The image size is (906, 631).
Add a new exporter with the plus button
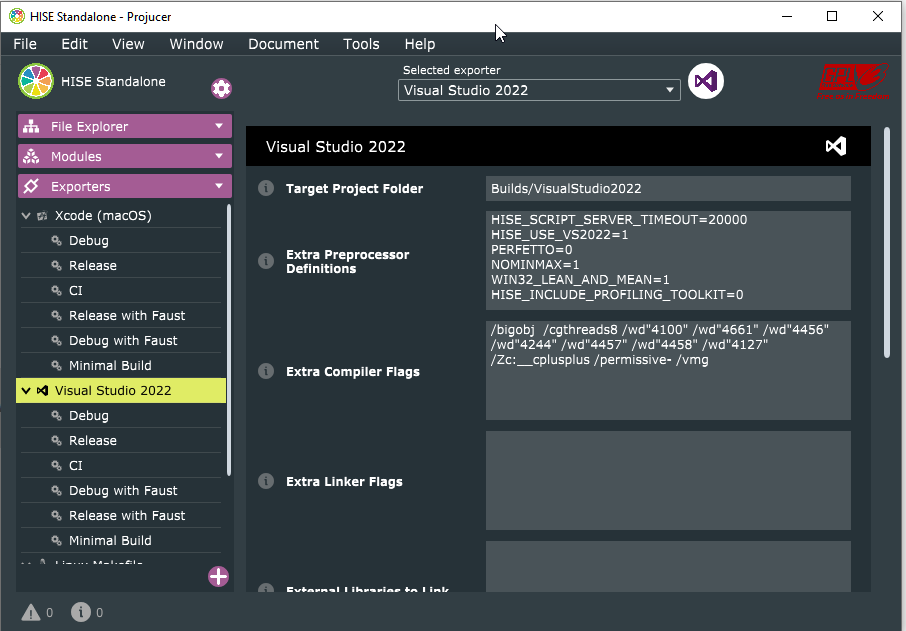[x=218, y=577]
